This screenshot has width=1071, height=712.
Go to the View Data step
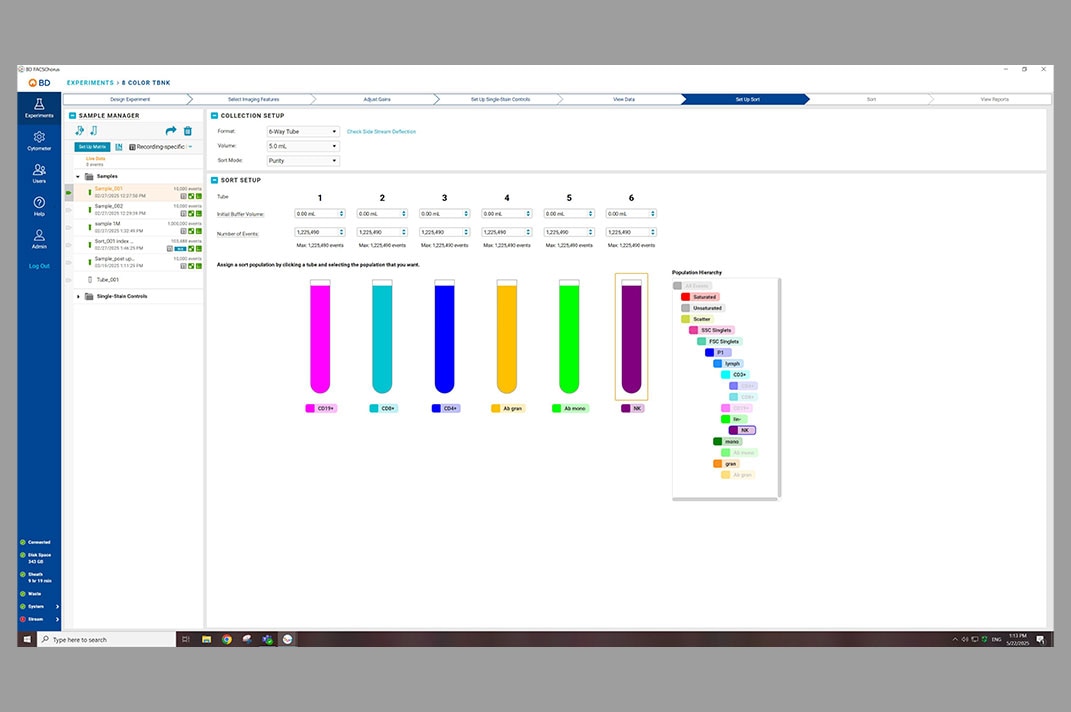coord(624,99)
